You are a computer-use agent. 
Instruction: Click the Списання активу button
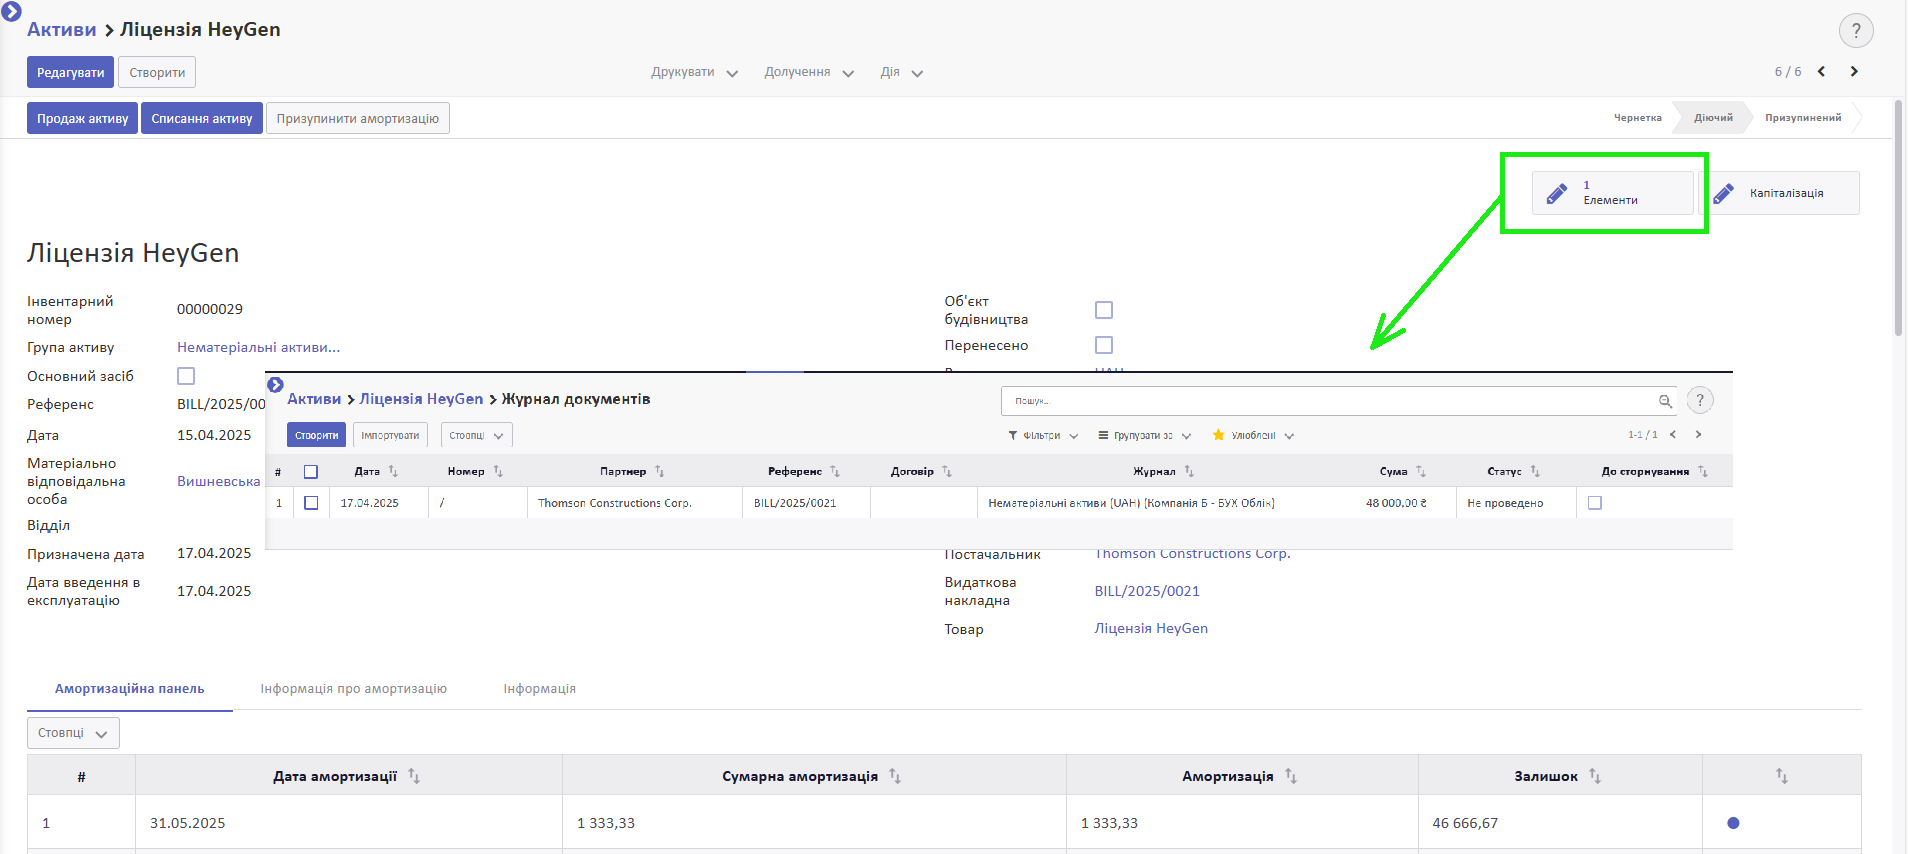202,118
